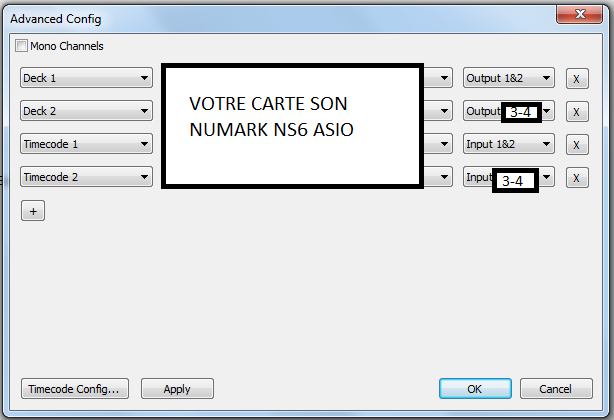Image resolution: width=614 pixels, height=420 pixels.
Task: Expand the Timecode 2 dropdown
Action: [x=86, y=177]
